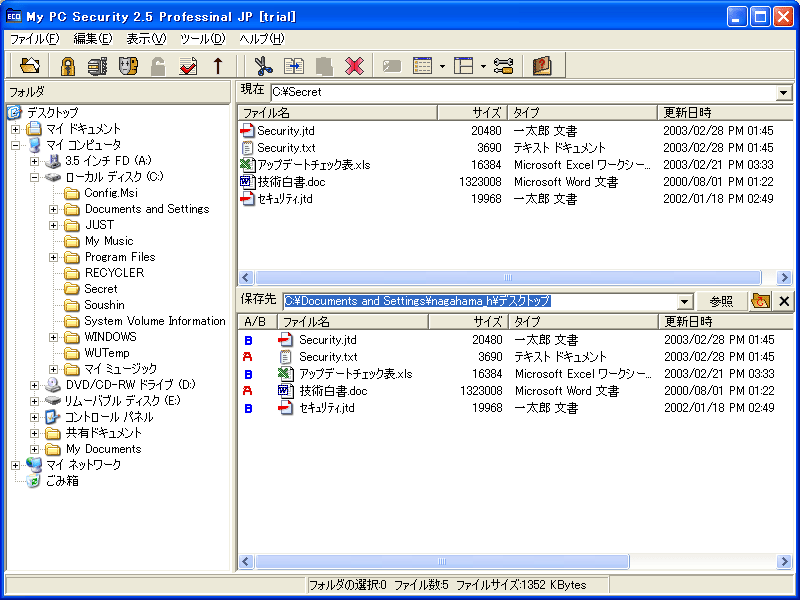Select the My Music folder in the tree
This screenshot has height=600, width=800.
(x=109, y=241)
